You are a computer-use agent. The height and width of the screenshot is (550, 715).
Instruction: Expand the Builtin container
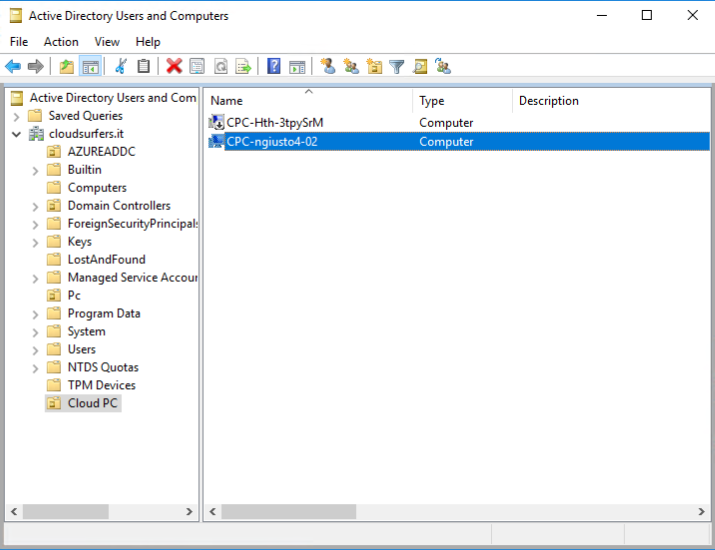tap(35, 171)
